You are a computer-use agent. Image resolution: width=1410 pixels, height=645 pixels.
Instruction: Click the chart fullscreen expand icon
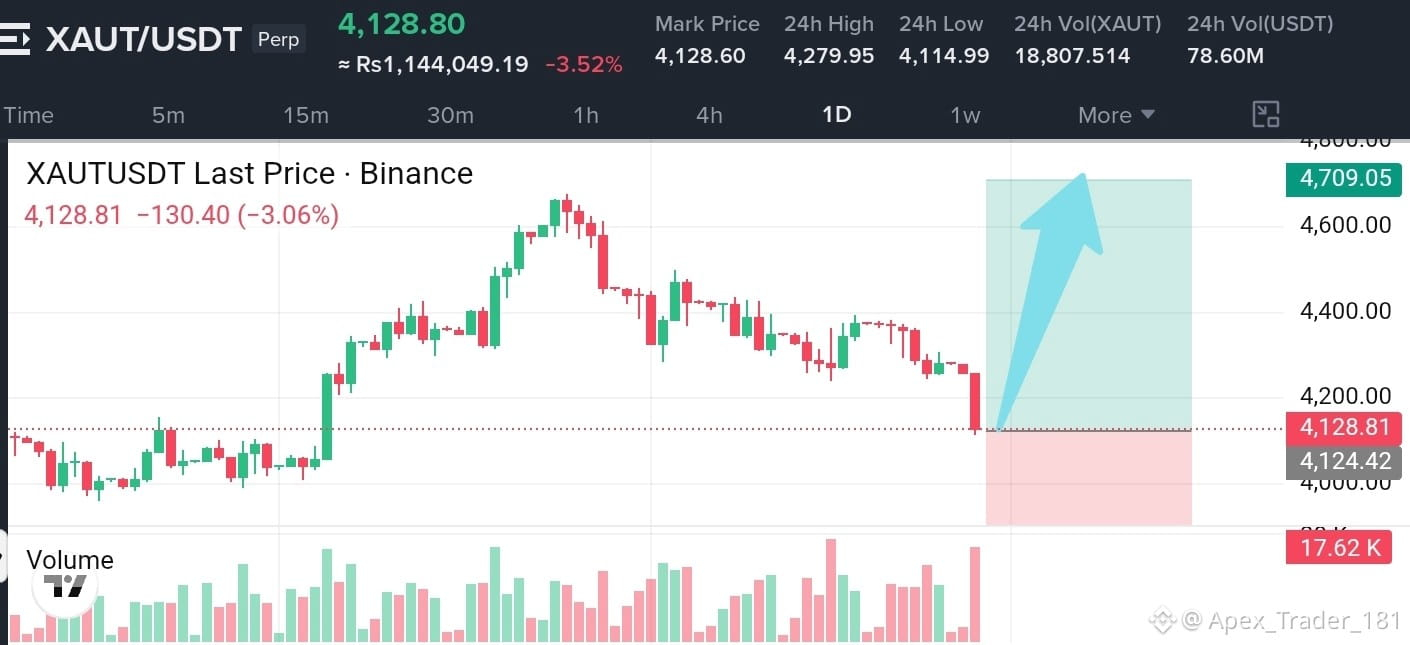click(x=1266, y=115)
